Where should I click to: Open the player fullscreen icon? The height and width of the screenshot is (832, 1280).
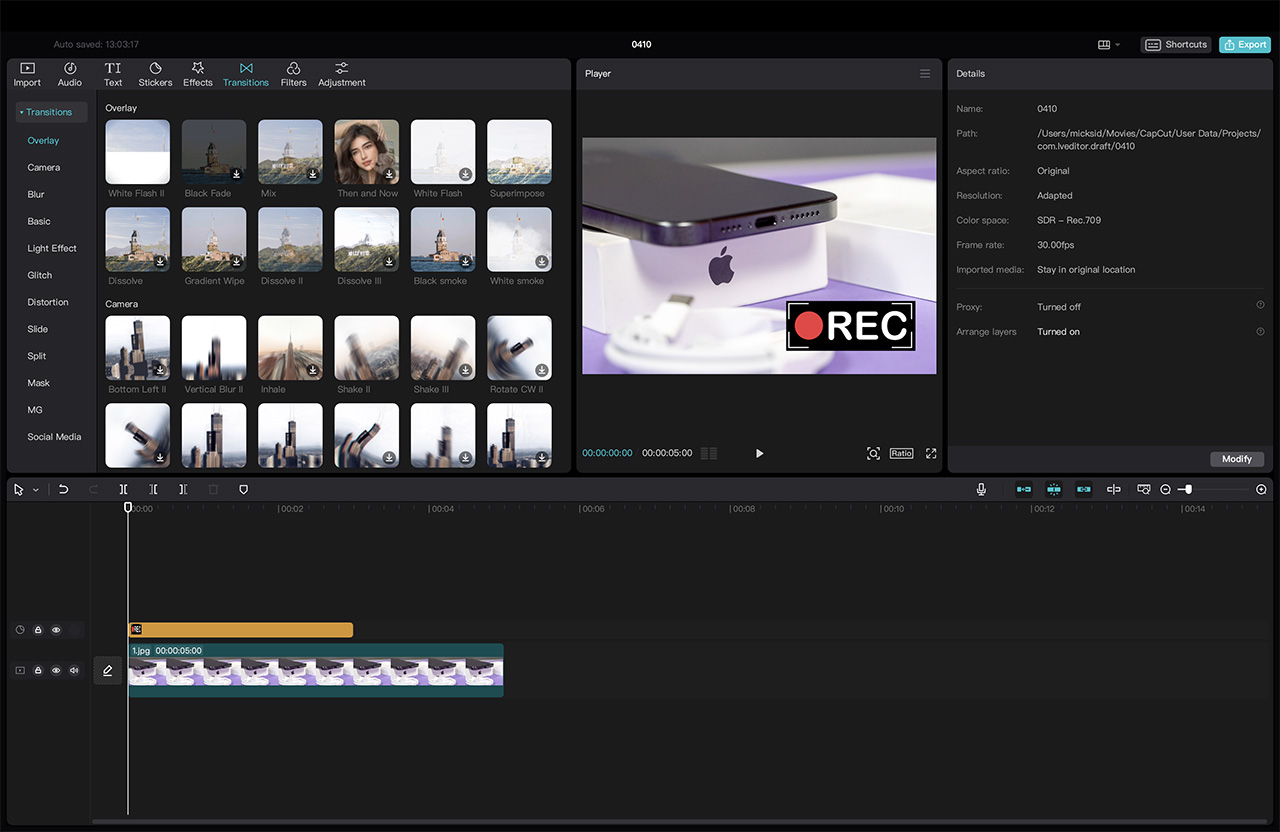(x=931, y=453)
